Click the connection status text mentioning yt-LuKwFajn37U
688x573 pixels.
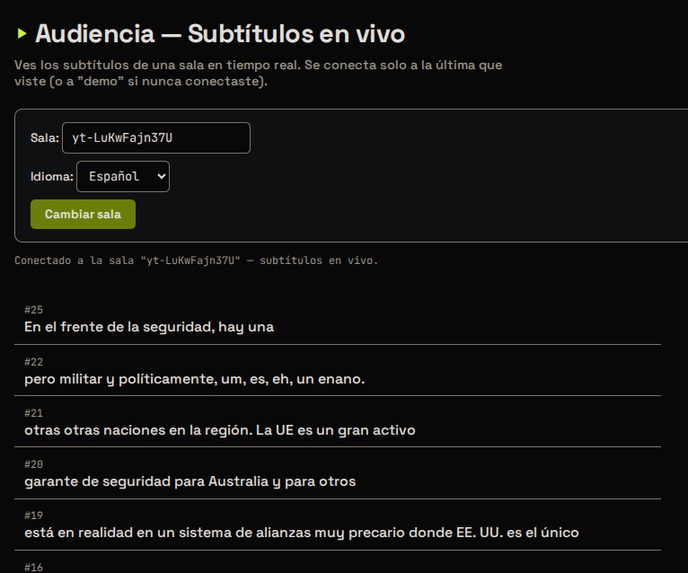[196, 260]
